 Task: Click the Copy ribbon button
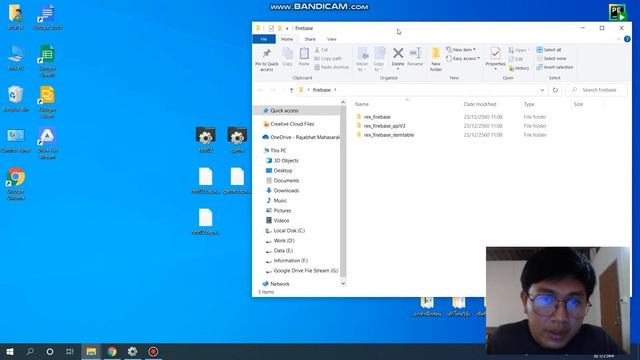[287, 57]
